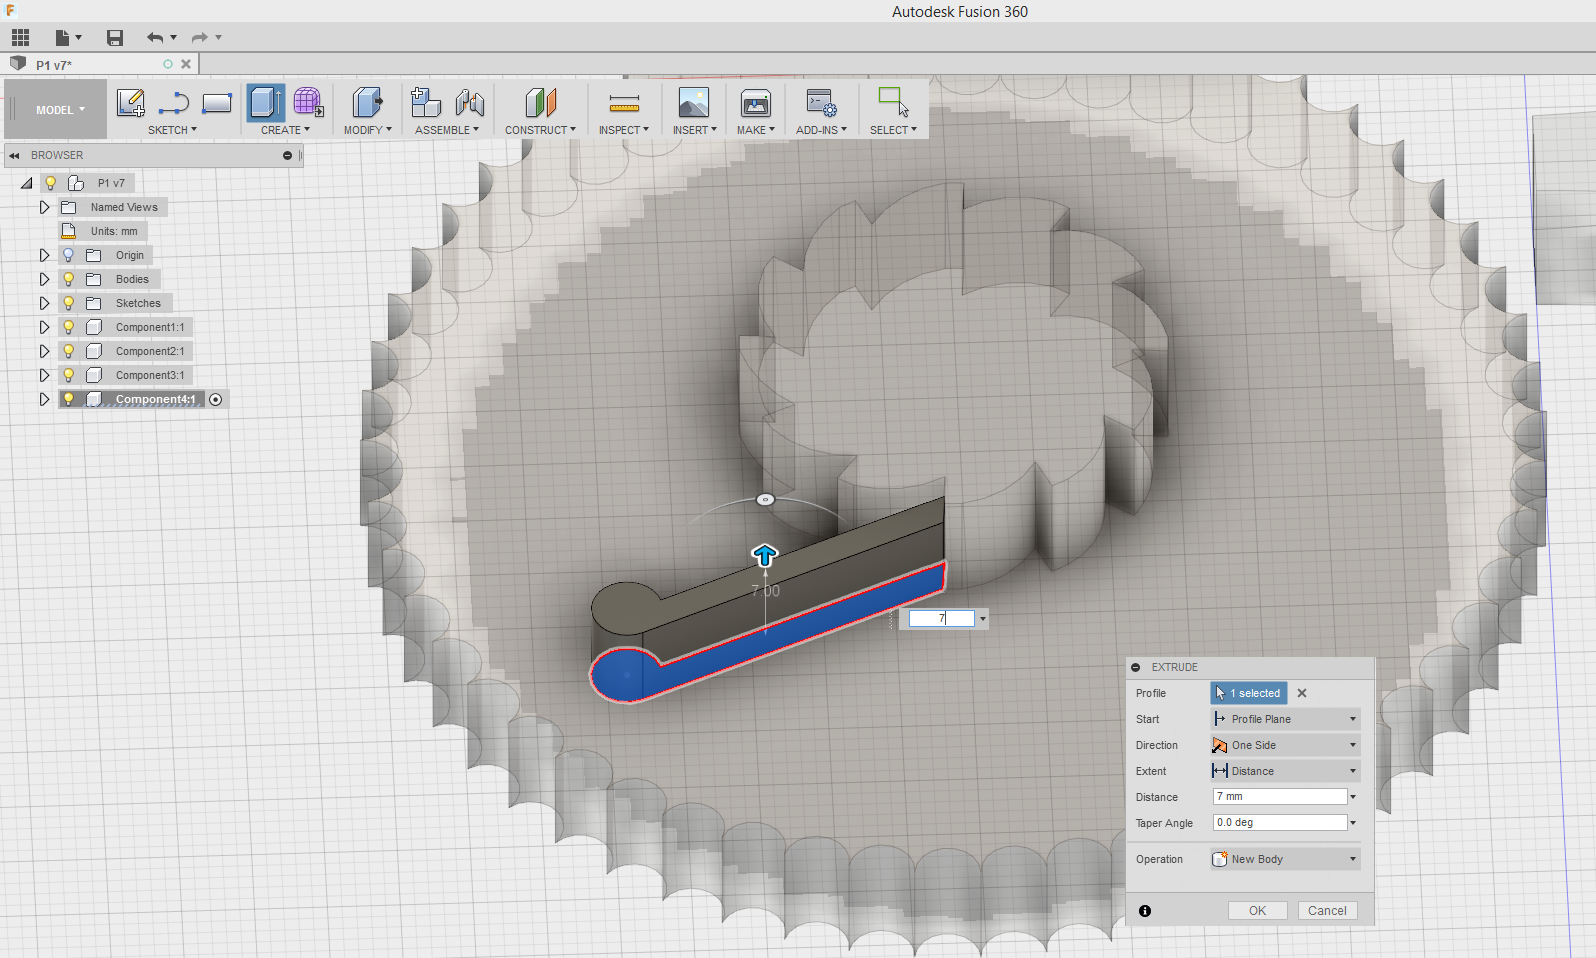The width and height of the screenshot is (1596, 958).
Task: Click the '1 selected' profile button
Action: (1249, 693)
